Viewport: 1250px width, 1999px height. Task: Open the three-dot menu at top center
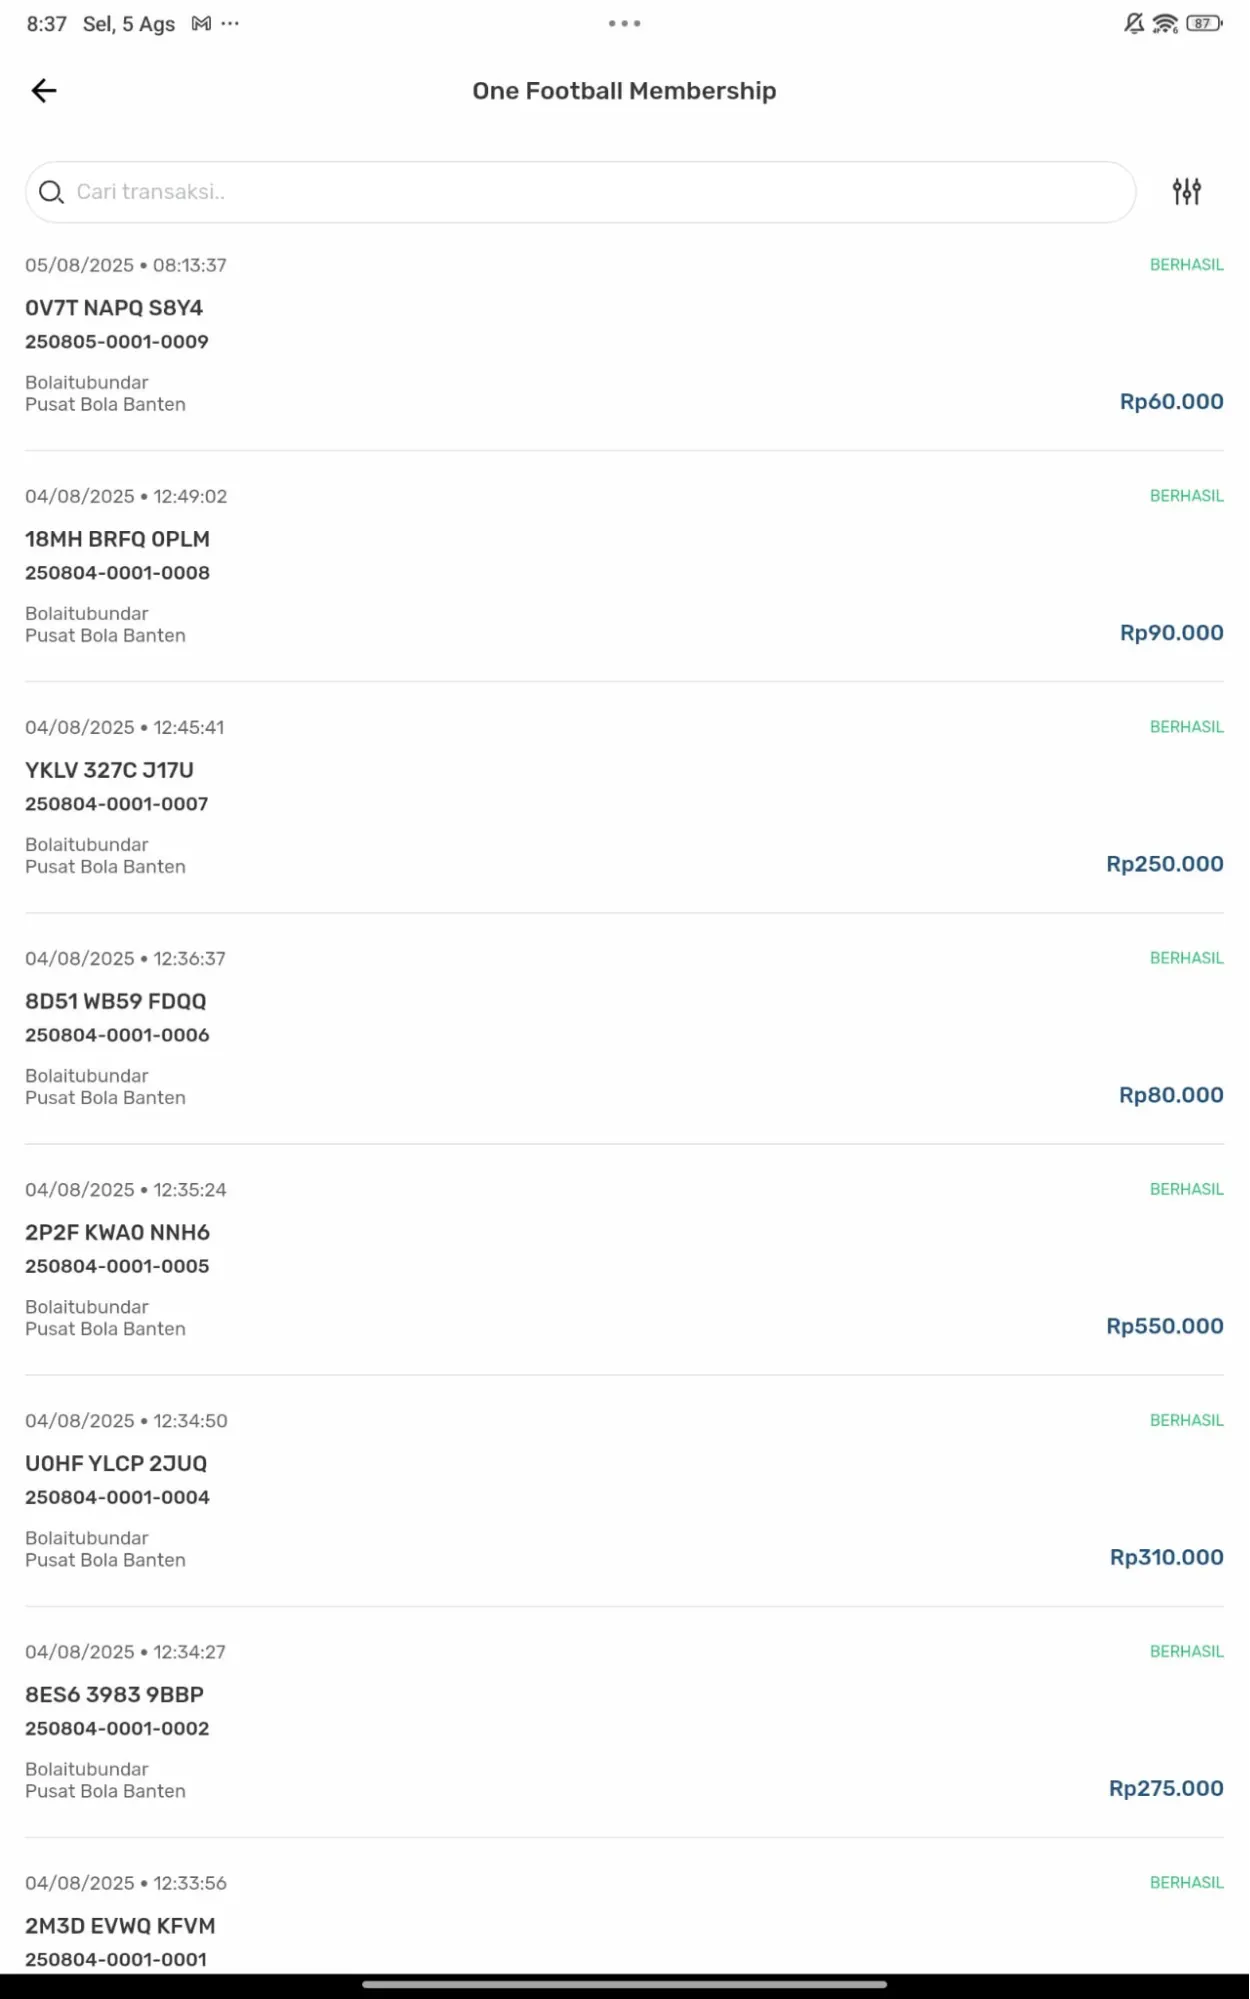point(624,24)
